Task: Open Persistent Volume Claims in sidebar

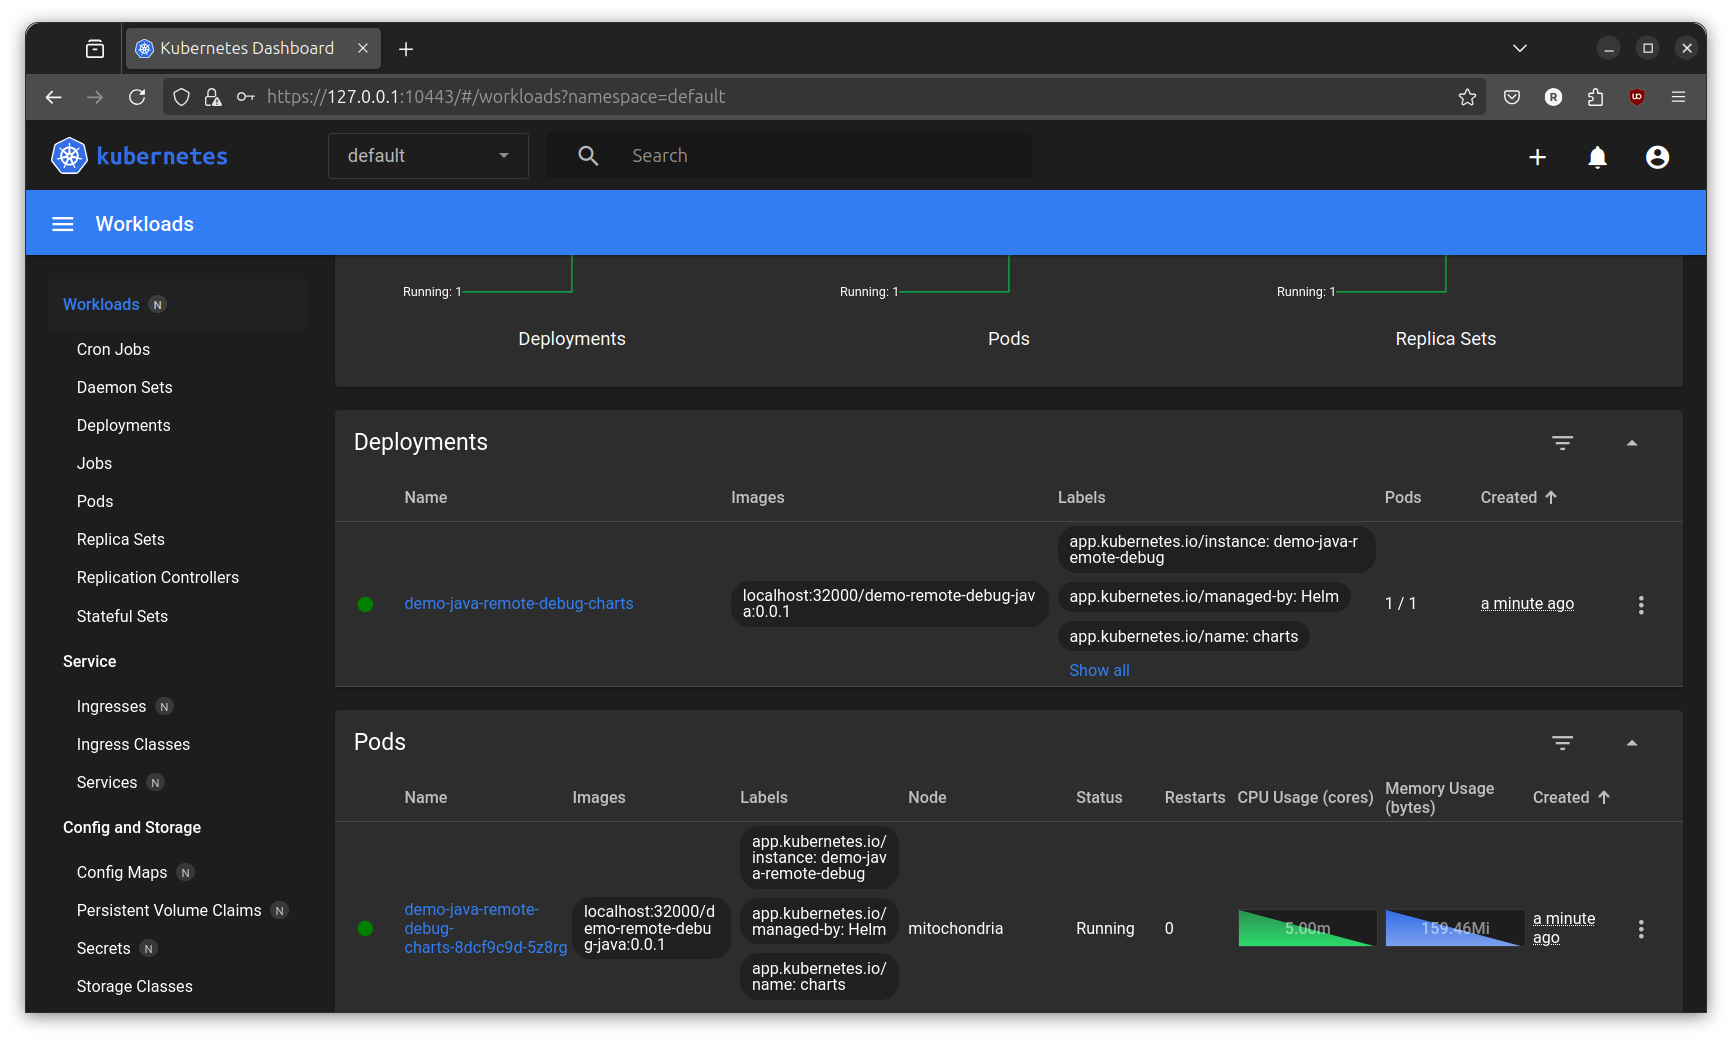Action: click(x=169, y=910)
